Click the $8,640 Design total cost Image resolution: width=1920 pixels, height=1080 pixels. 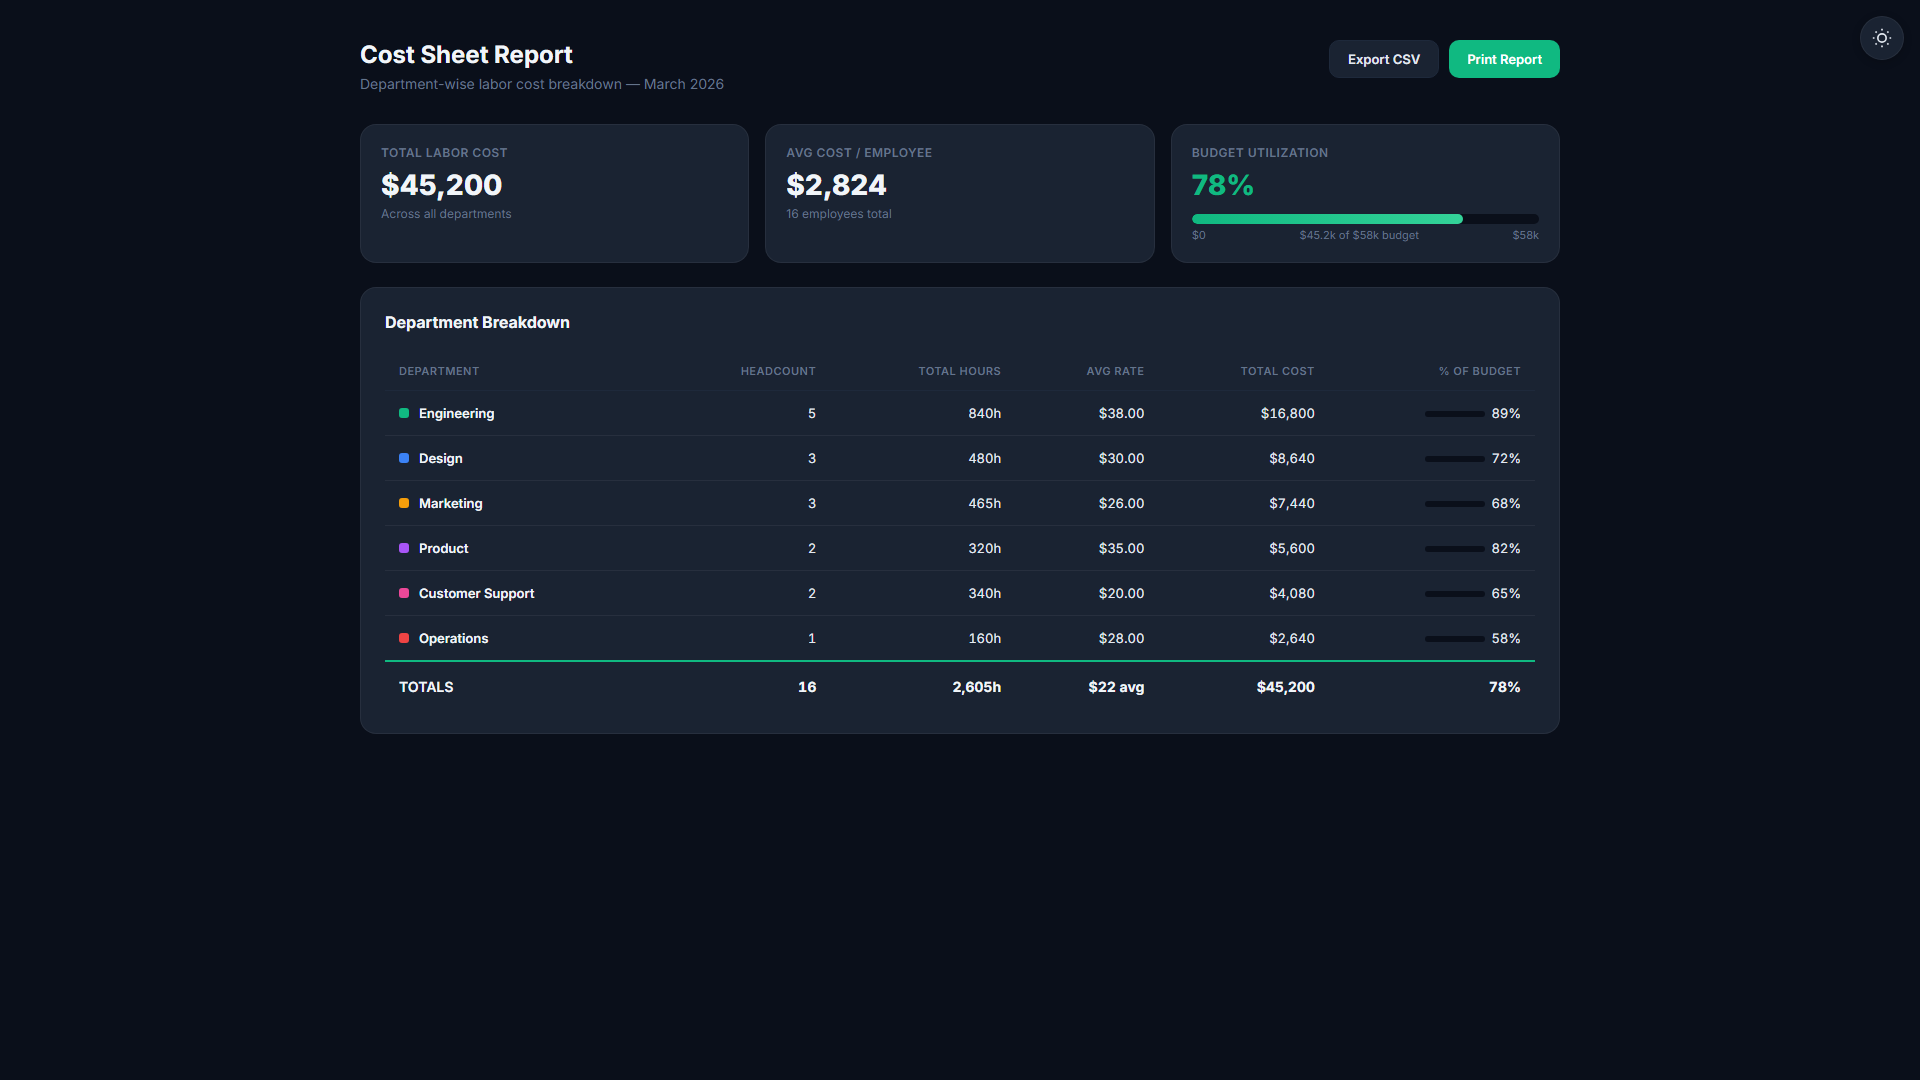[x=1292, y=458]
